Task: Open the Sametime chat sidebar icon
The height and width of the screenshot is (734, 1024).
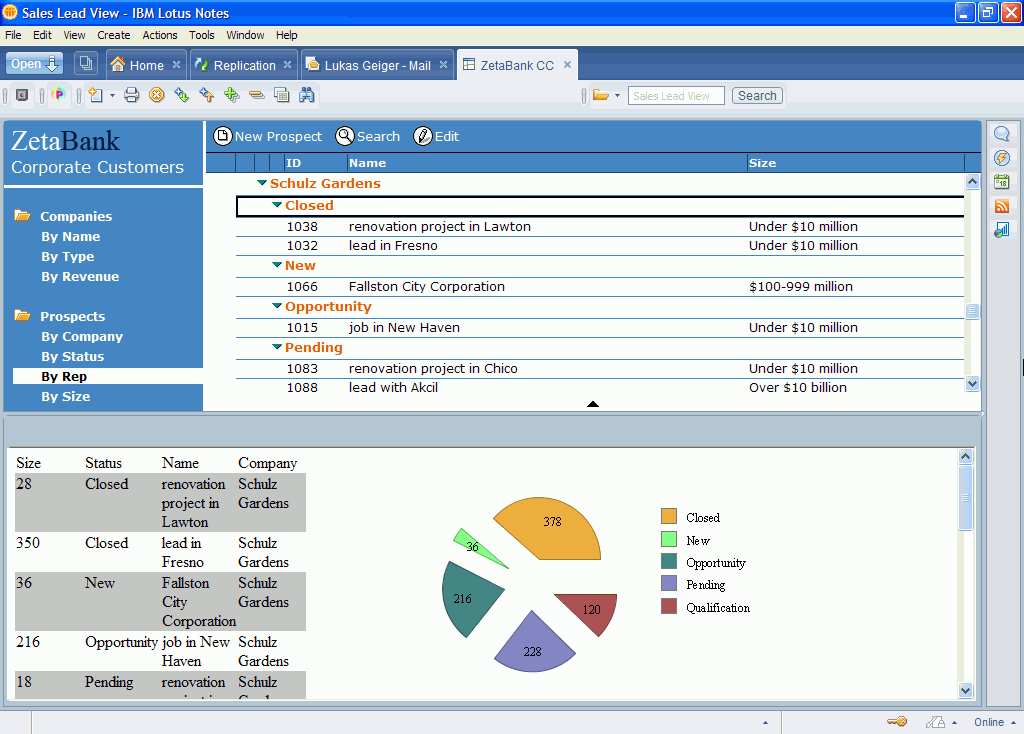Action: [x=1002, y=135]
